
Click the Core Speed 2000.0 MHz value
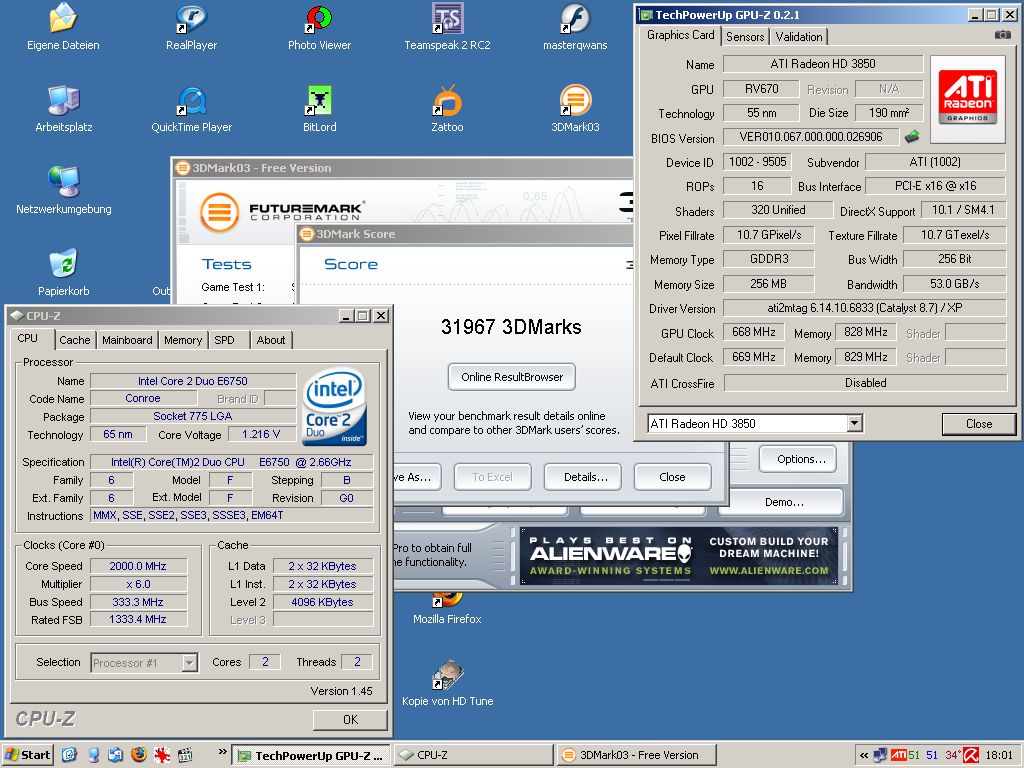coord(138,566)
